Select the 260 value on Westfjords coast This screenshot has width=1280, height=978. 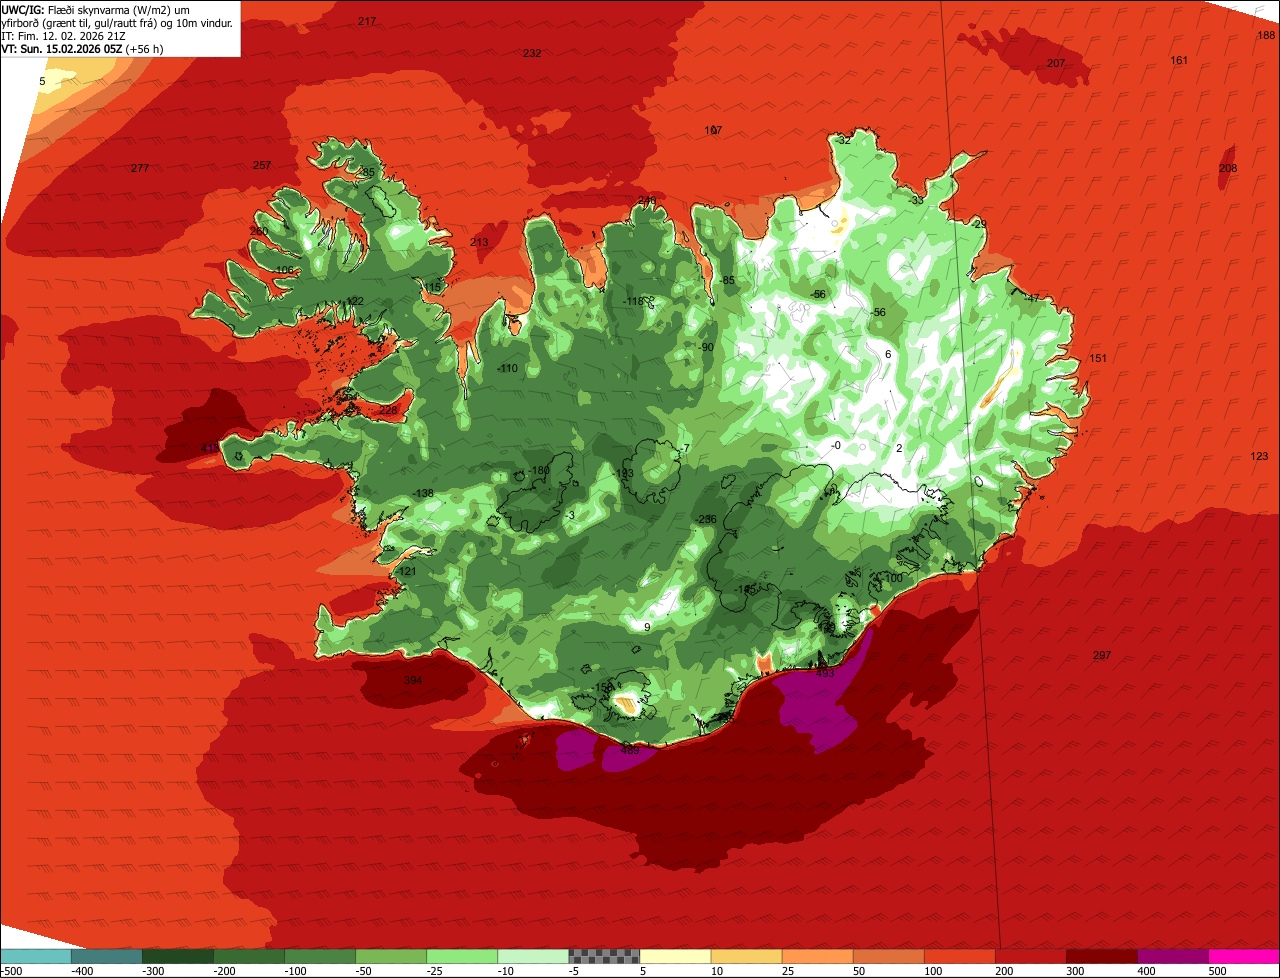259,231
